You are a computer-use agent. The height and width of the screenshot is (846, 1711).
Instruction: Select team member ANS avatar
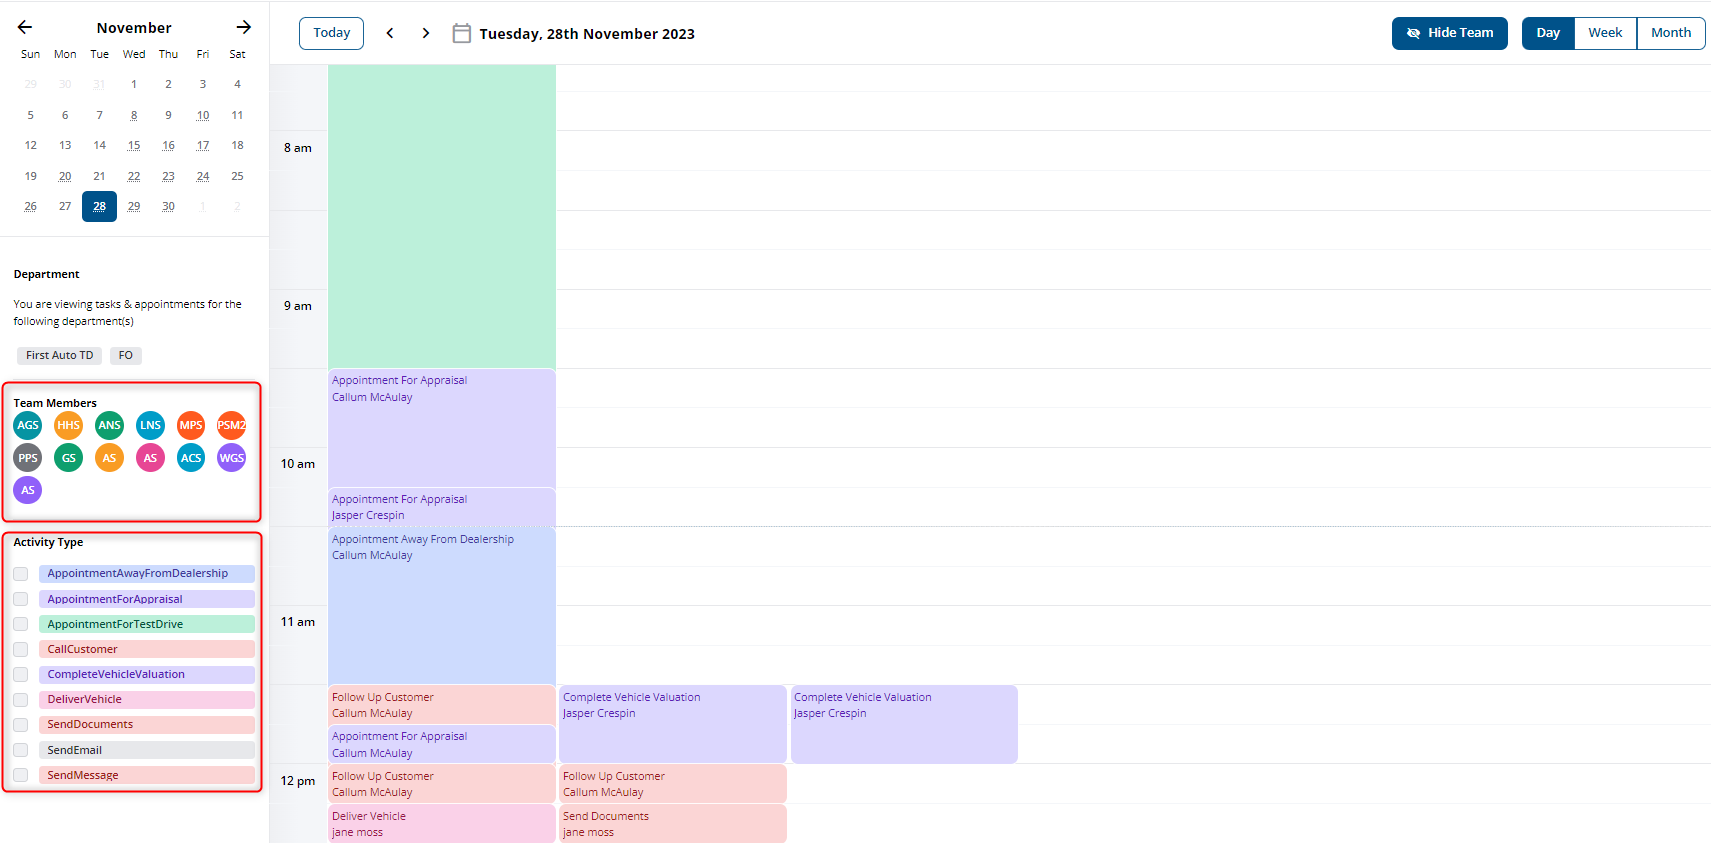110,425
